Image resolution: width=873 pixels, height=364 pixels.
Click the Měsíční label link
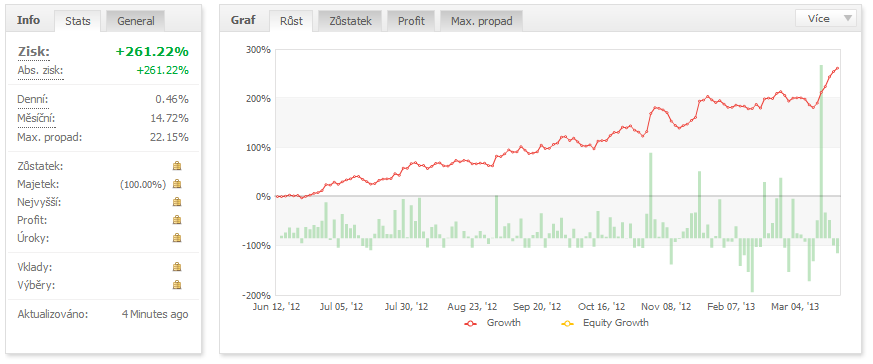point(36,119)
